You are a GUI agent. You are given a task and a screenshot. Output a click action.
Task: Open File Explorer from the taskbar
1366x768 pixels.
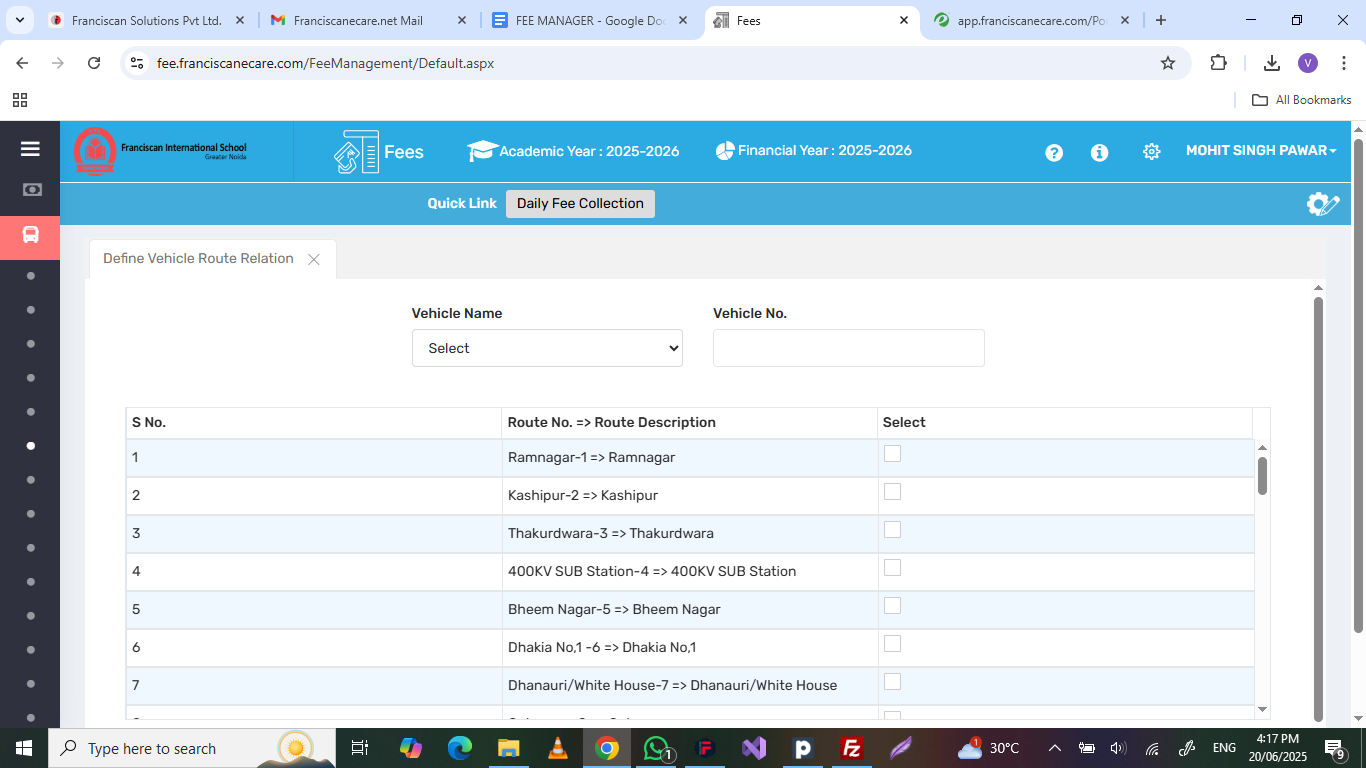pos(508,748)
